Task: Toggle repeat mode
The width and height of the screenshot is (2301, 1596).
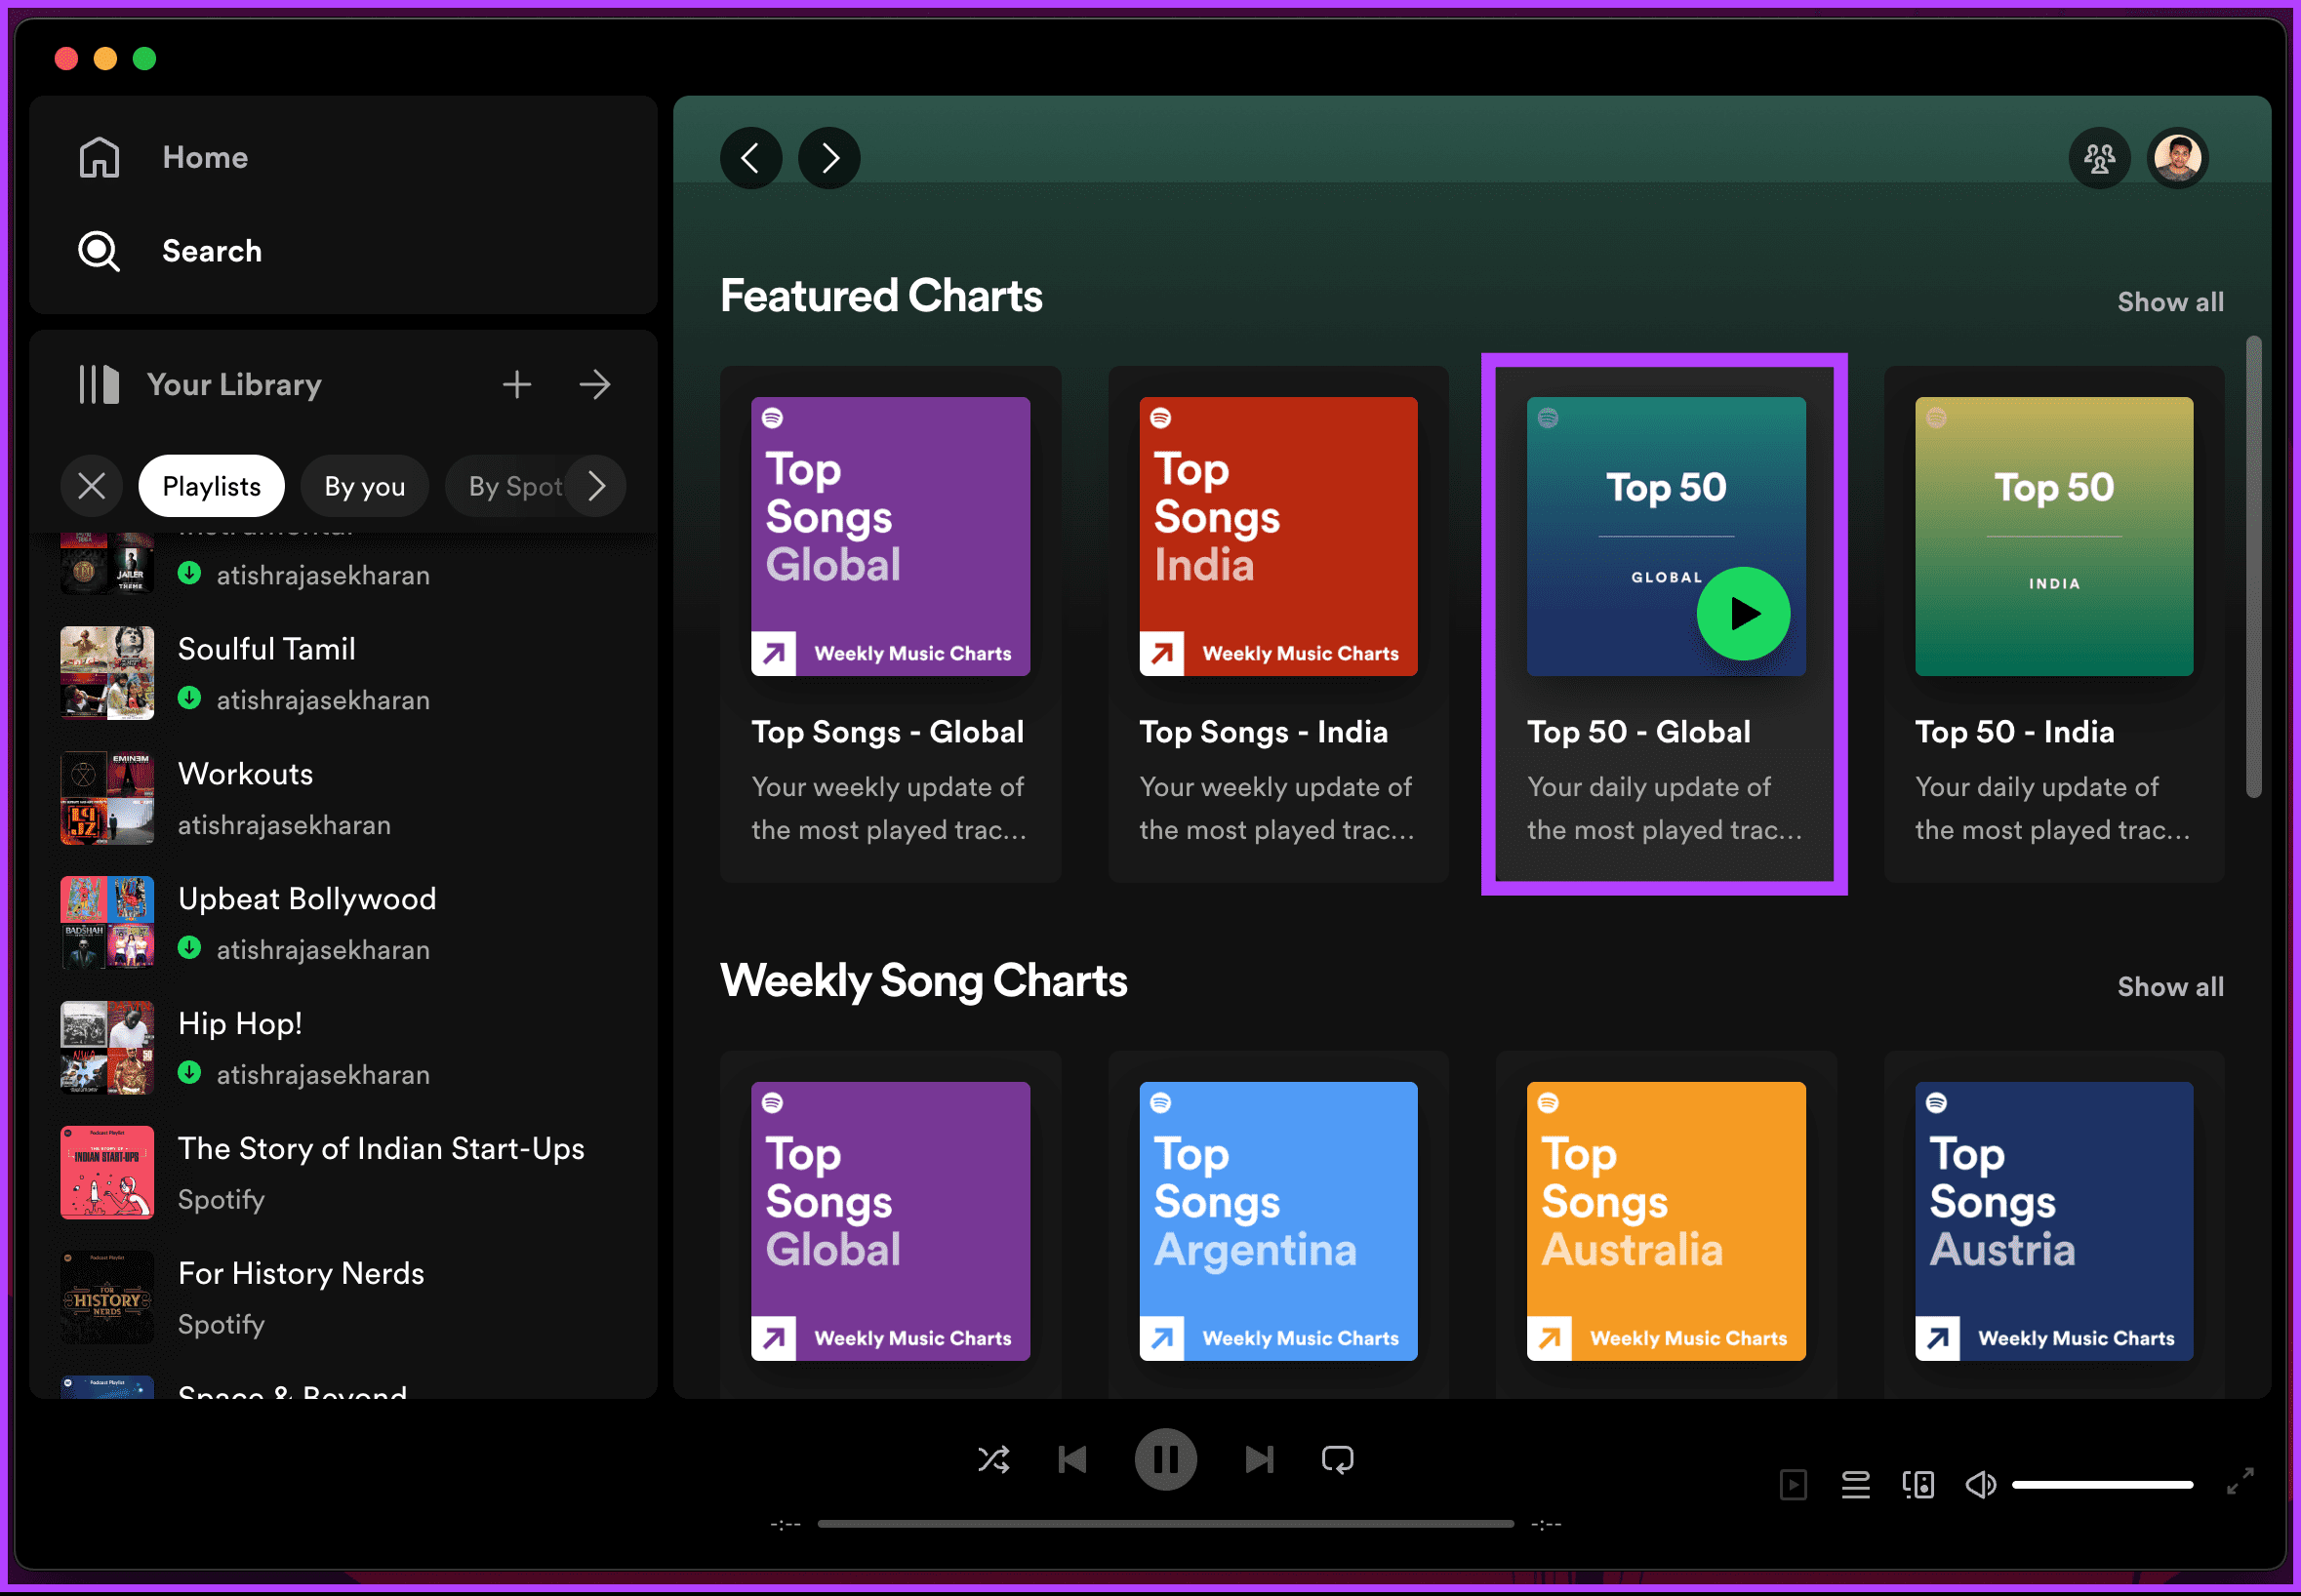Action: point(1337,1460)
